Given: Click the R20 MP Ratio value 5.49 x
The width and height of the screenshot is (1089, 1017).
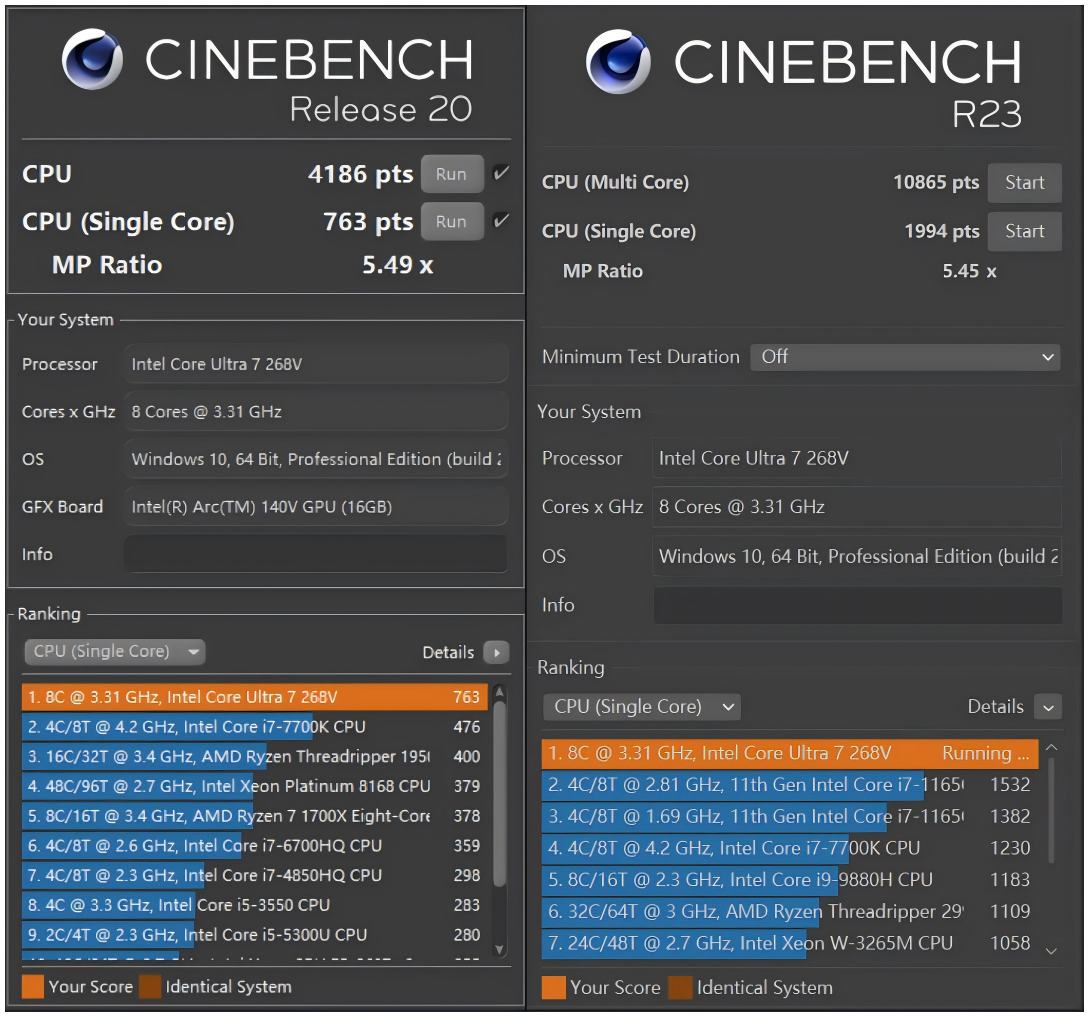Looking at the screenshot, I should click(398, 265).
